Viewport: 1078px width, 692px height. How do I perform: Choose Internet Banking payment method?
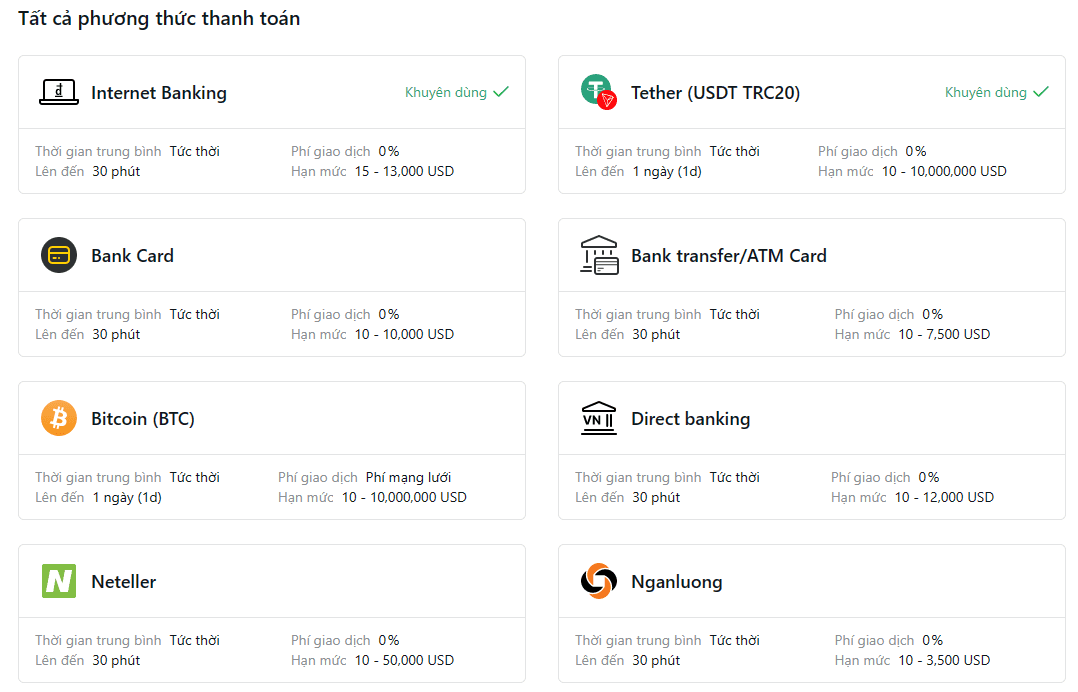point(272,124)
